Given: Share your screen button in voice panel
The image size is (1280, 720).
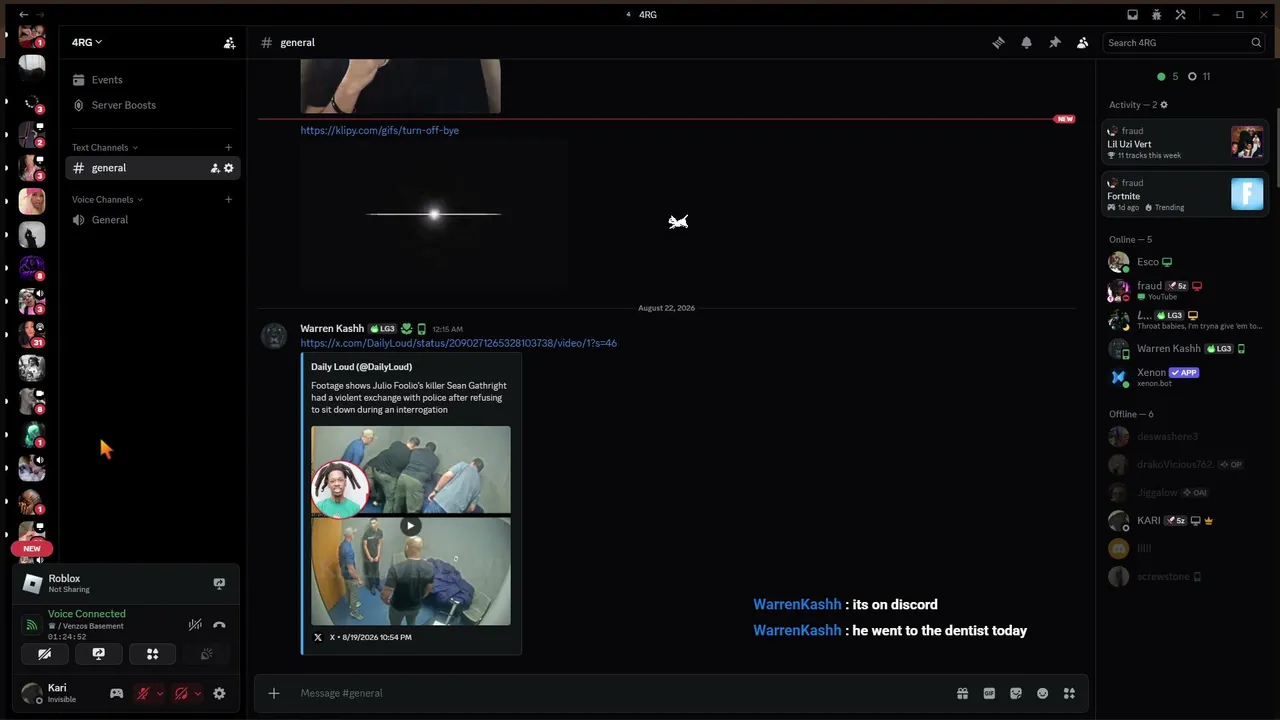Looking at the screenshot, I should coord(98,654).
